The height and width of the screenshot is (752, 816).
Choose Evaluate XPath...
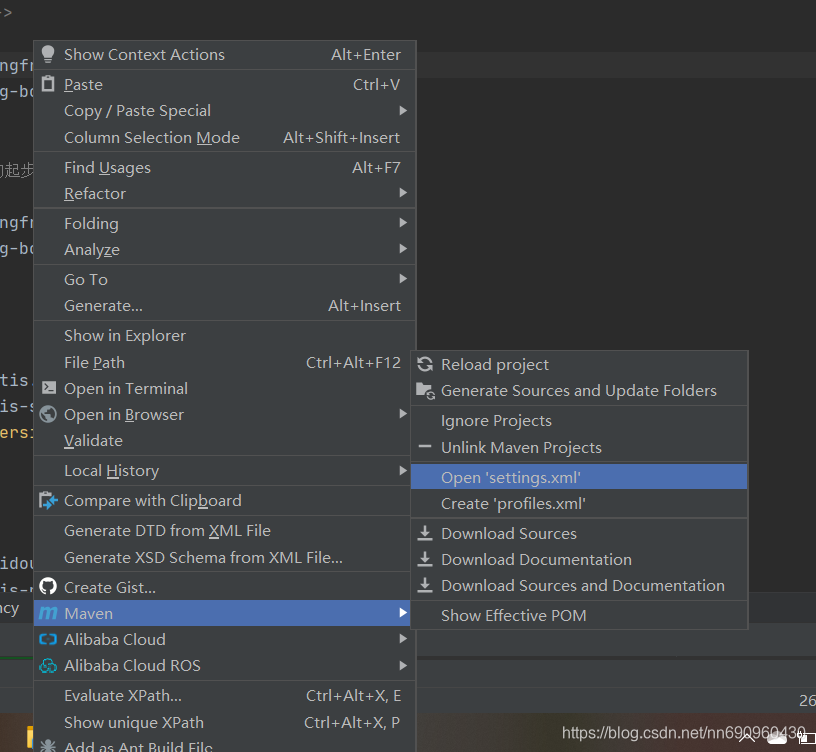pos(225,696)
